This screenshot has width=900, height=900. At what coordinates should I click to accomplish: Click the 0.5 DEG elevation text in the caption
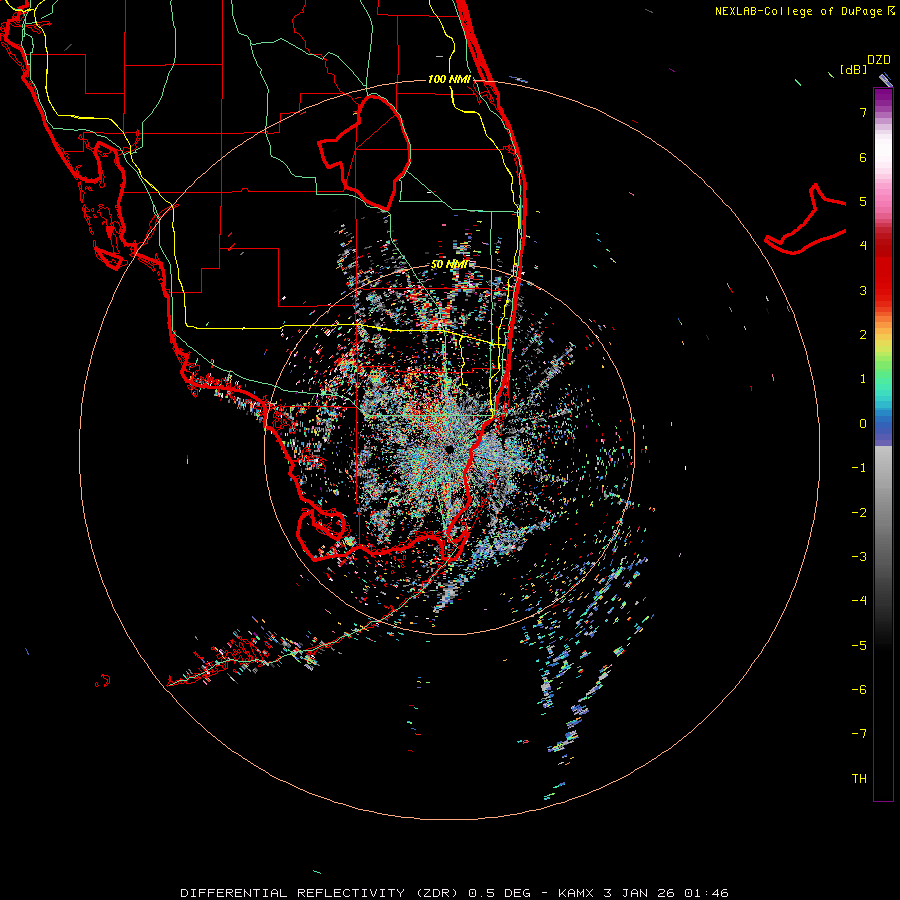point(500,893)
